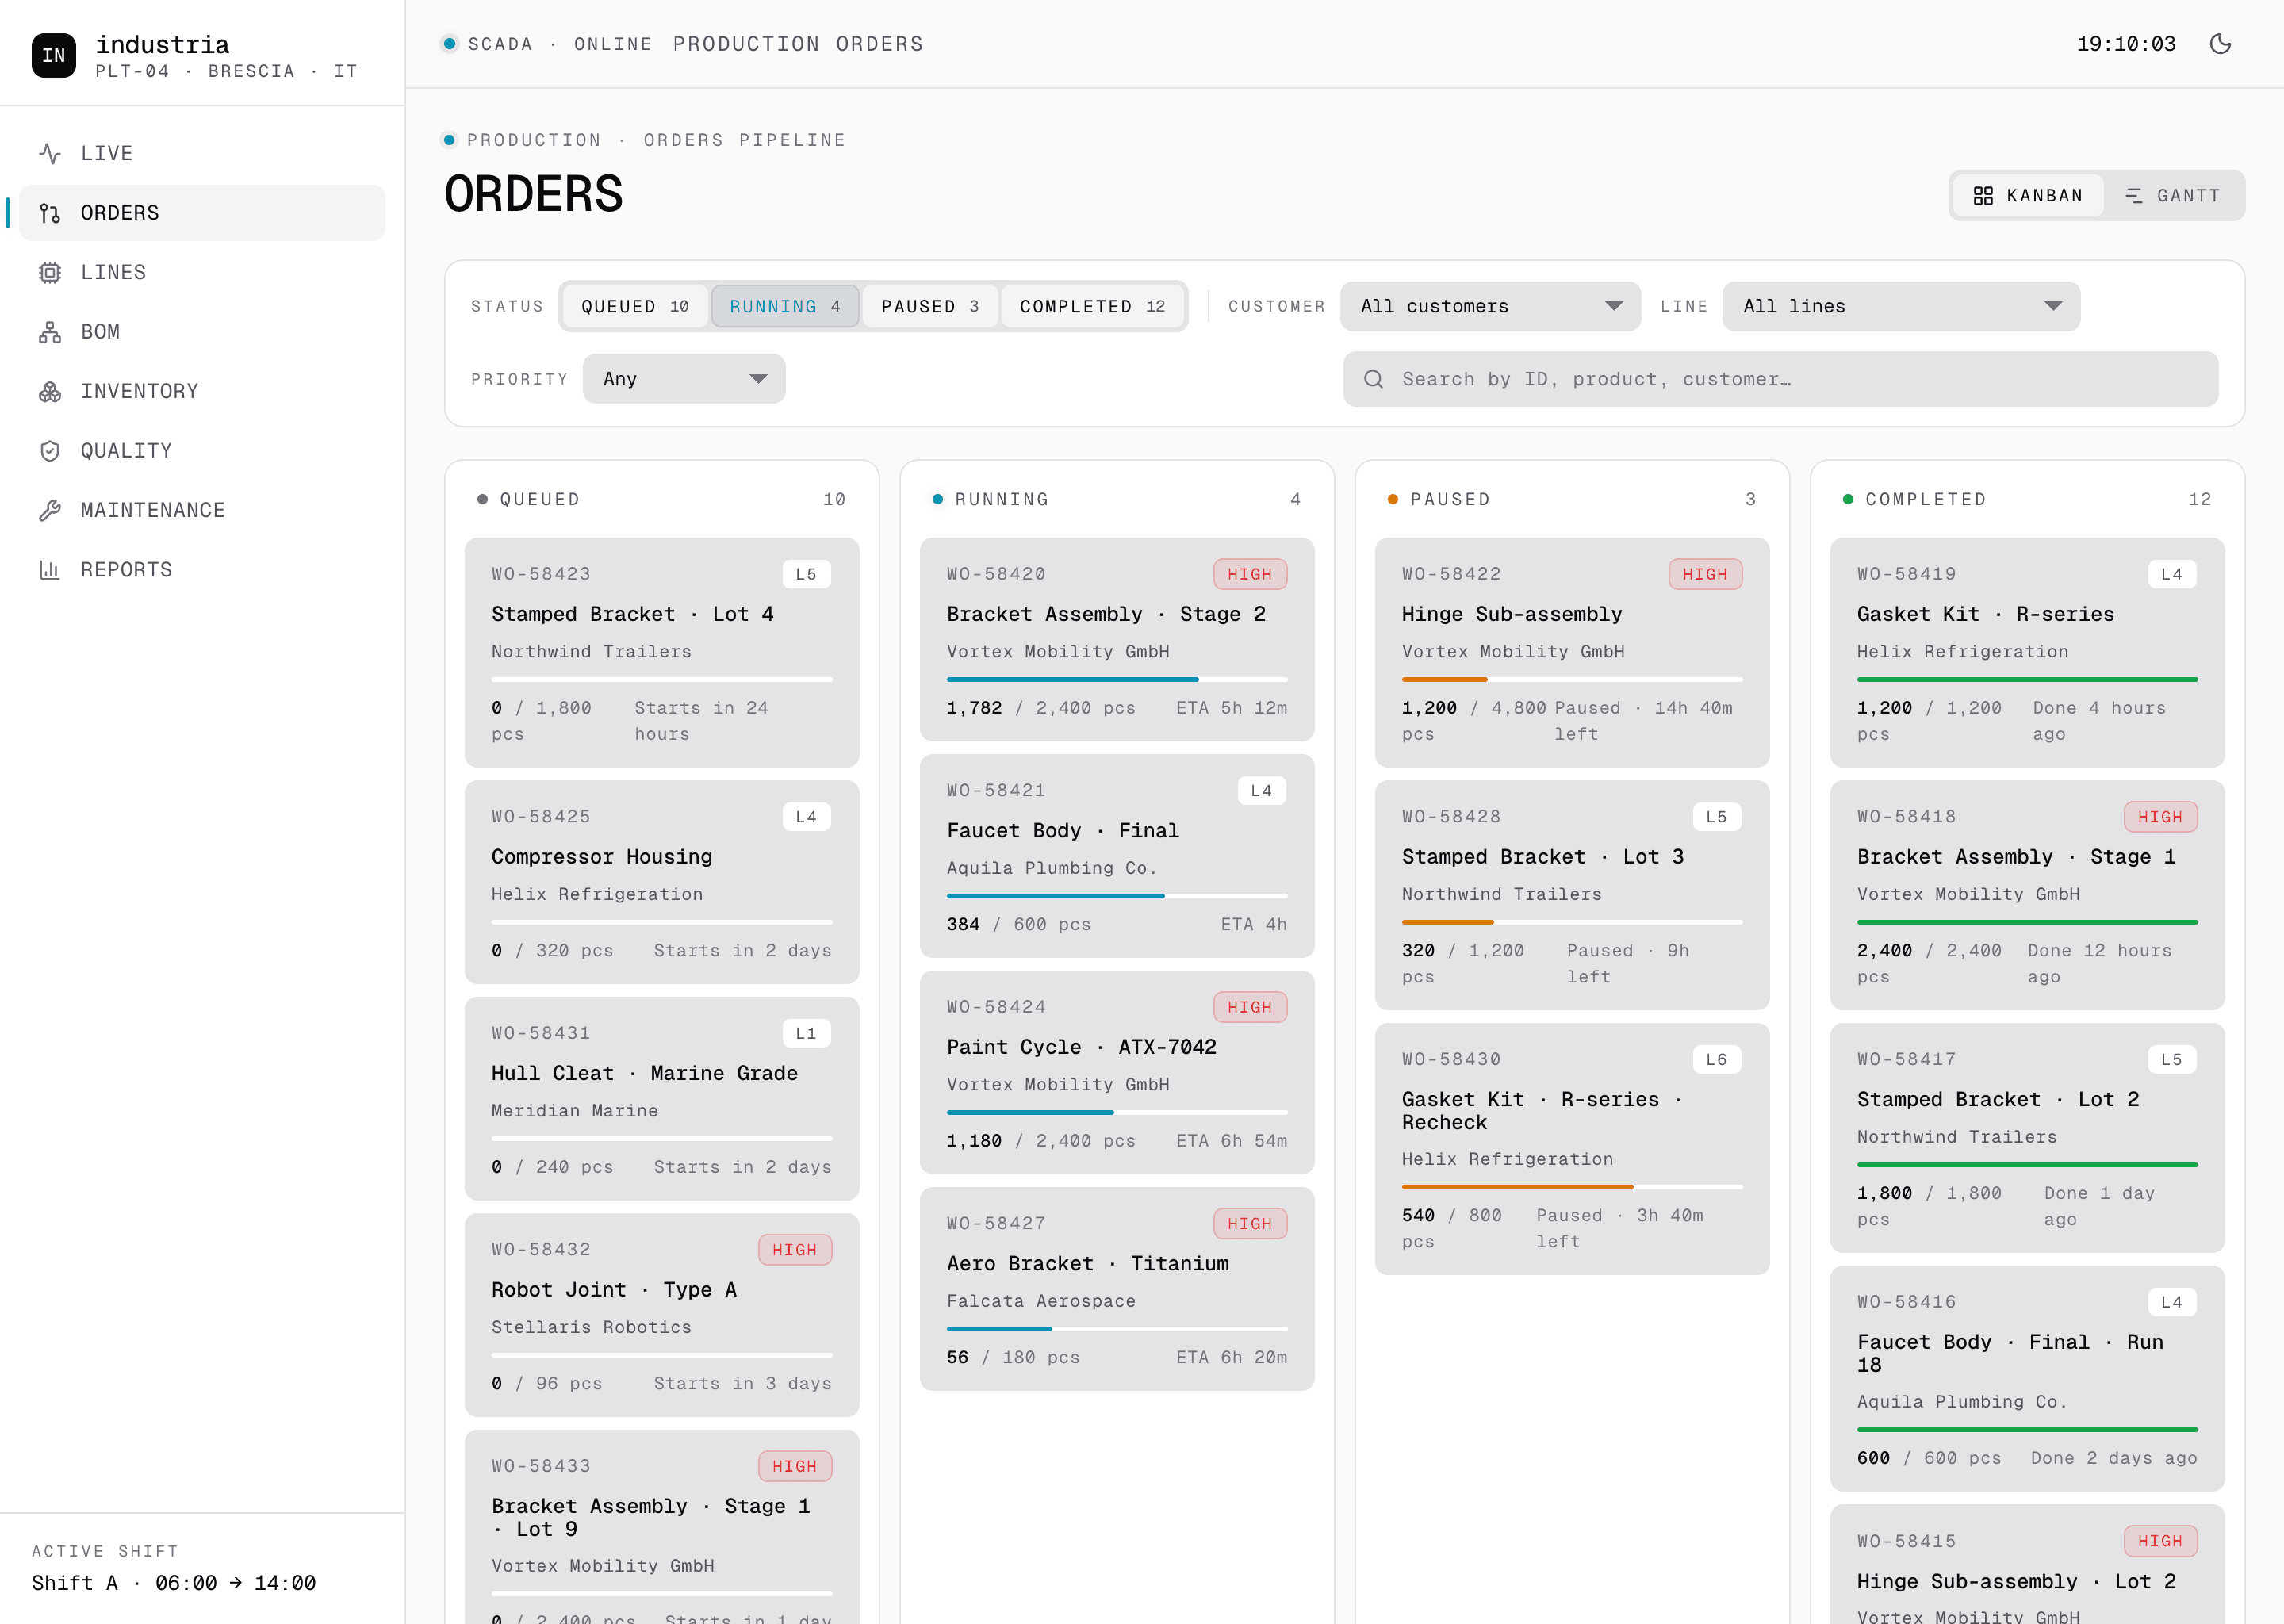Open the Quality page
Image resolution: width=2284 pixels, height=1624 pixels.
pyautogui.click(x=202, y=451)
